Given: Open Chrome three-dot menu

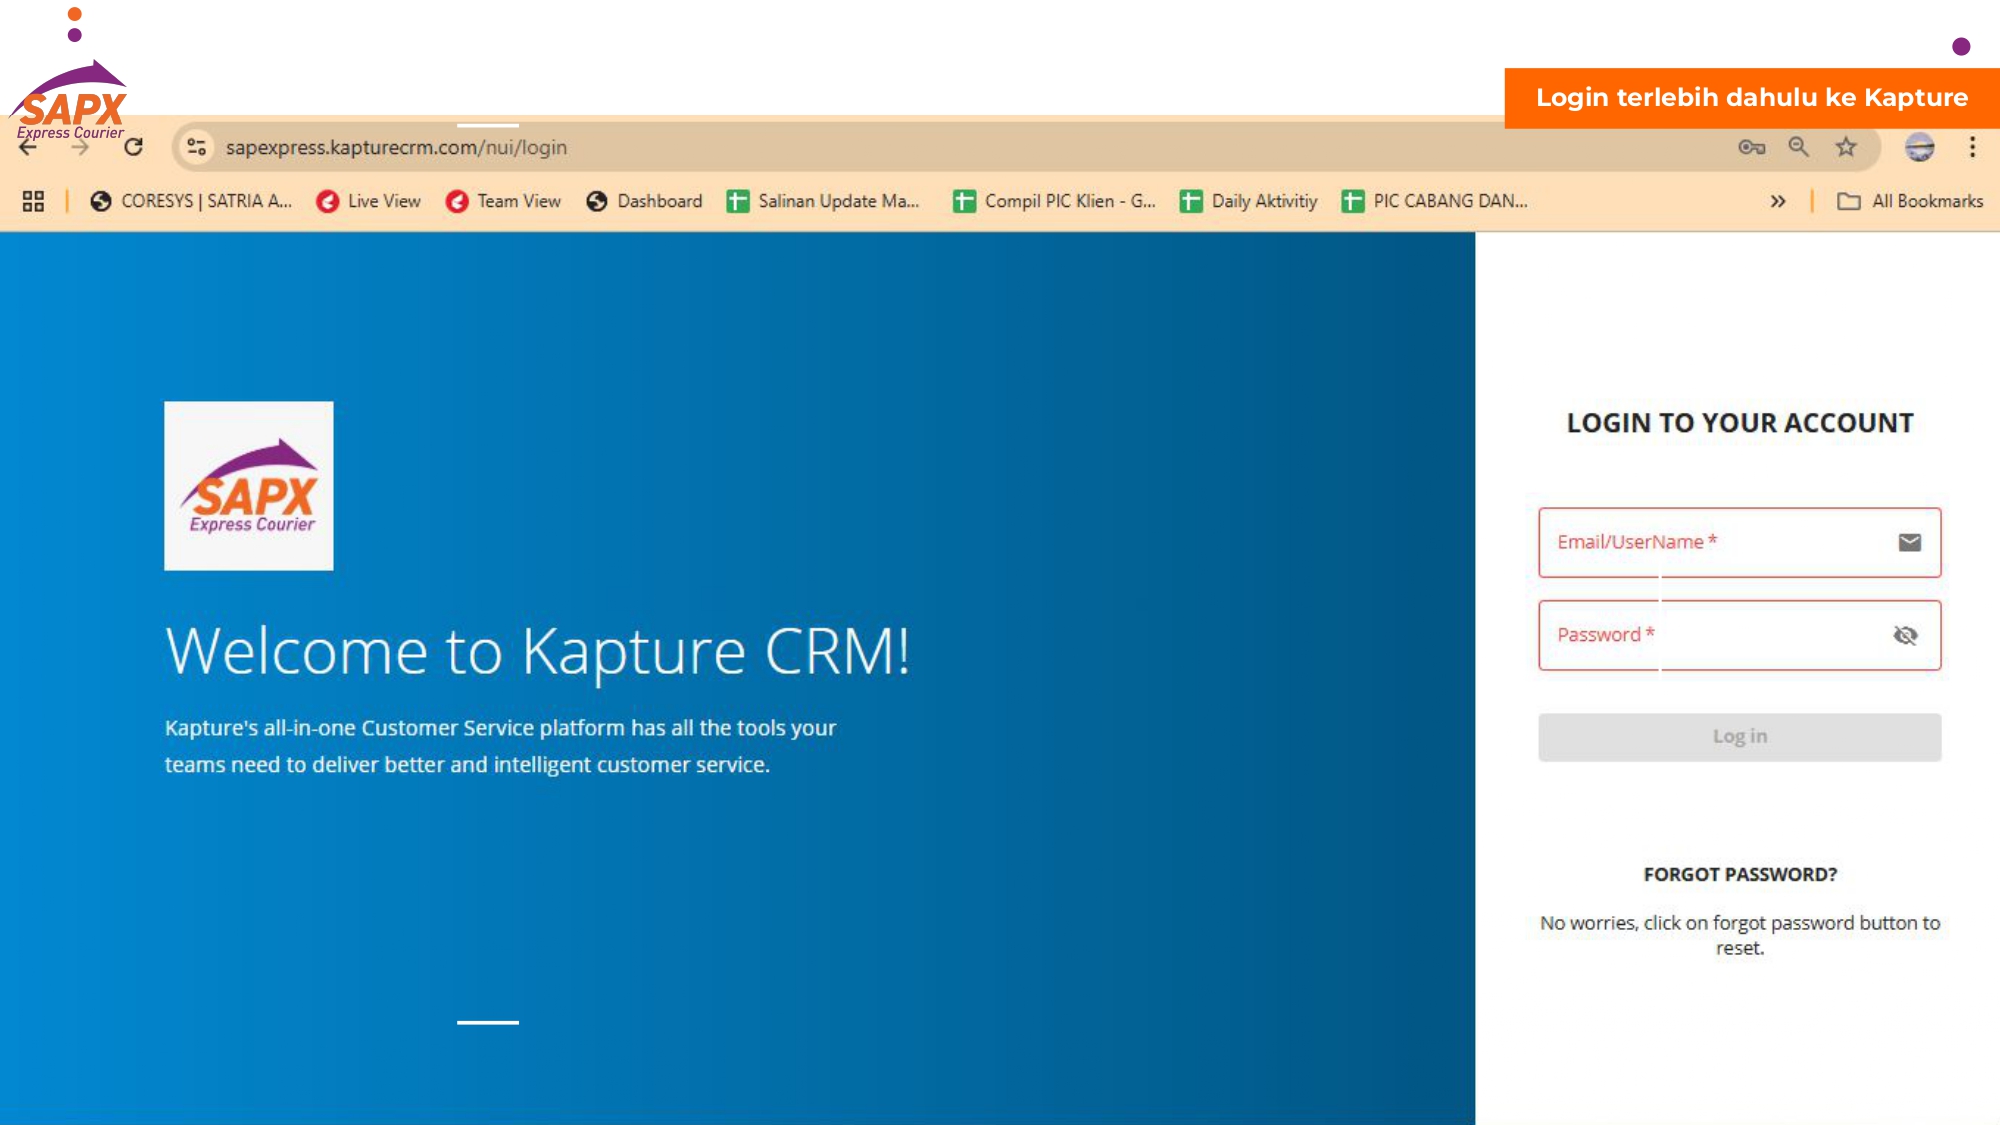Looking at the screenshot, I should click(1972, 147).
